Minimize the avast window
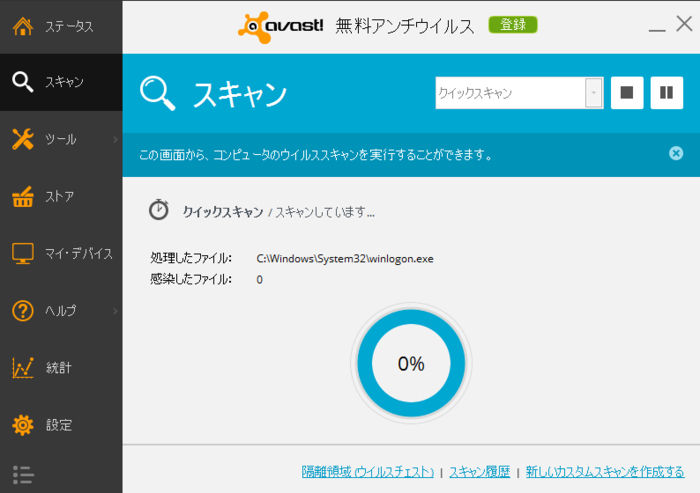This screenshot has width=700, height=493. click(x=657, y=30)
